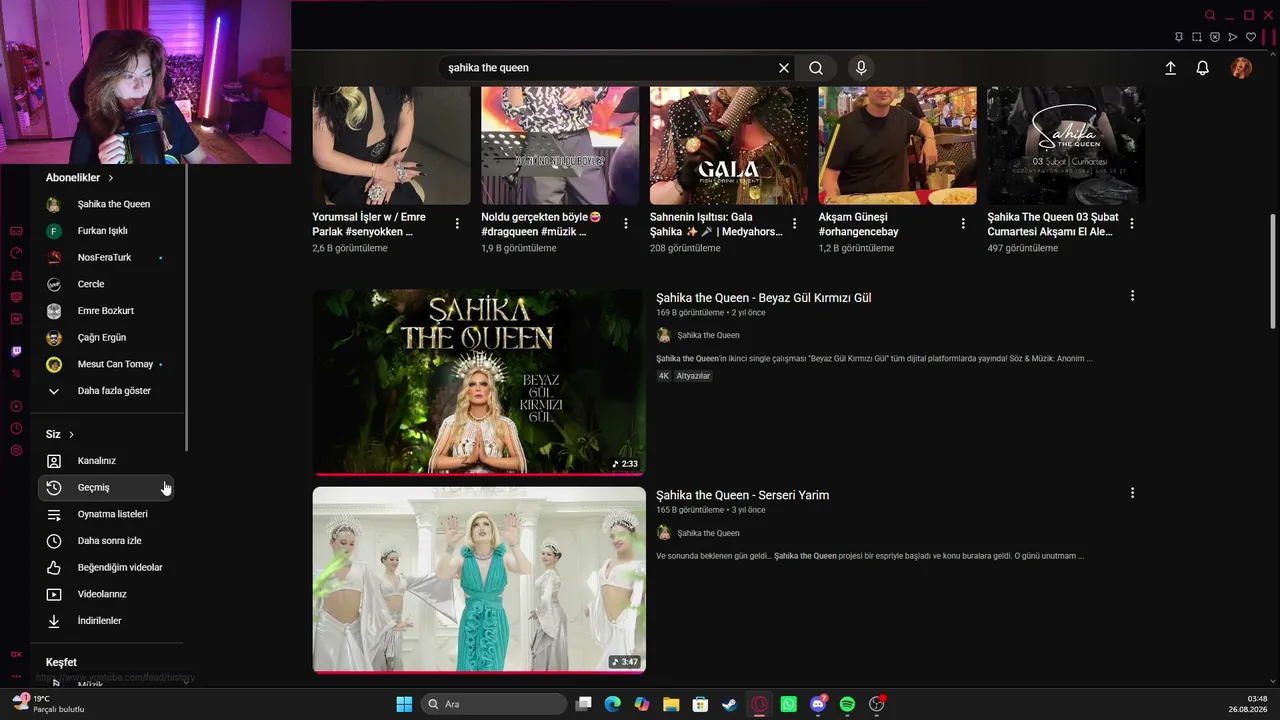Viewport: 1280px width, 720px height.
Task: Click the browser's tab search magnifier
Action: pos(1210,15)
